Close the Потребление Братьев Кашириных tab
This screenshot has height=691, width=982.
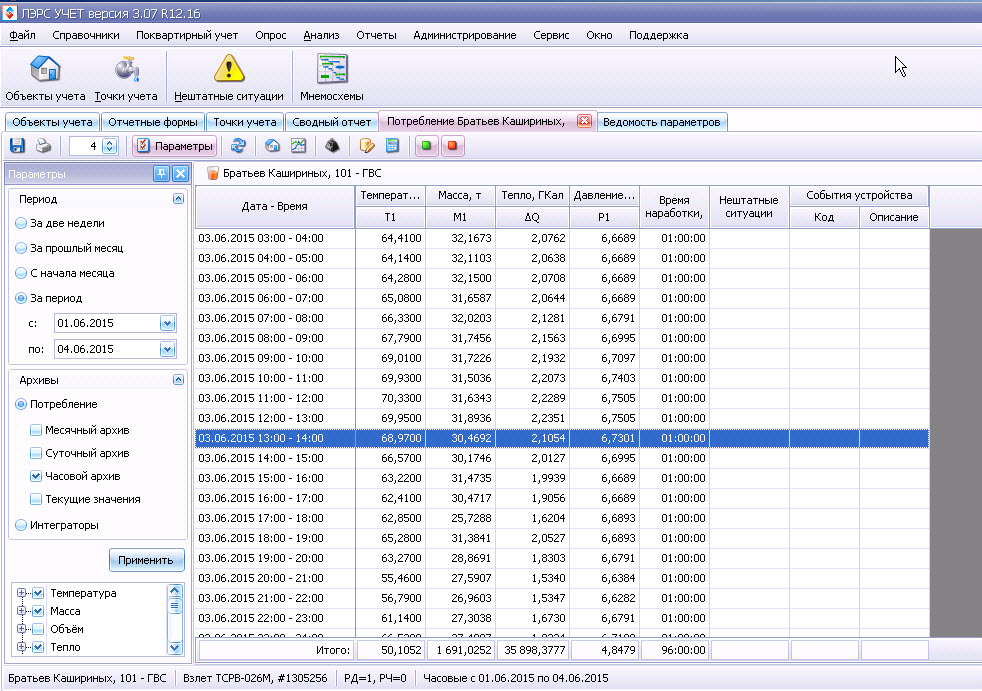pyautogui.click(x=584, y=121)
